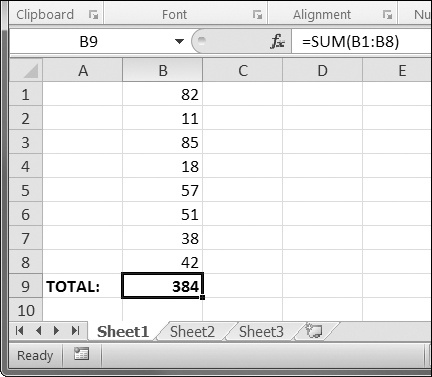Select cell containing 57
The height and width of the screenshot is (377, 432).
[x=163, y=190]
